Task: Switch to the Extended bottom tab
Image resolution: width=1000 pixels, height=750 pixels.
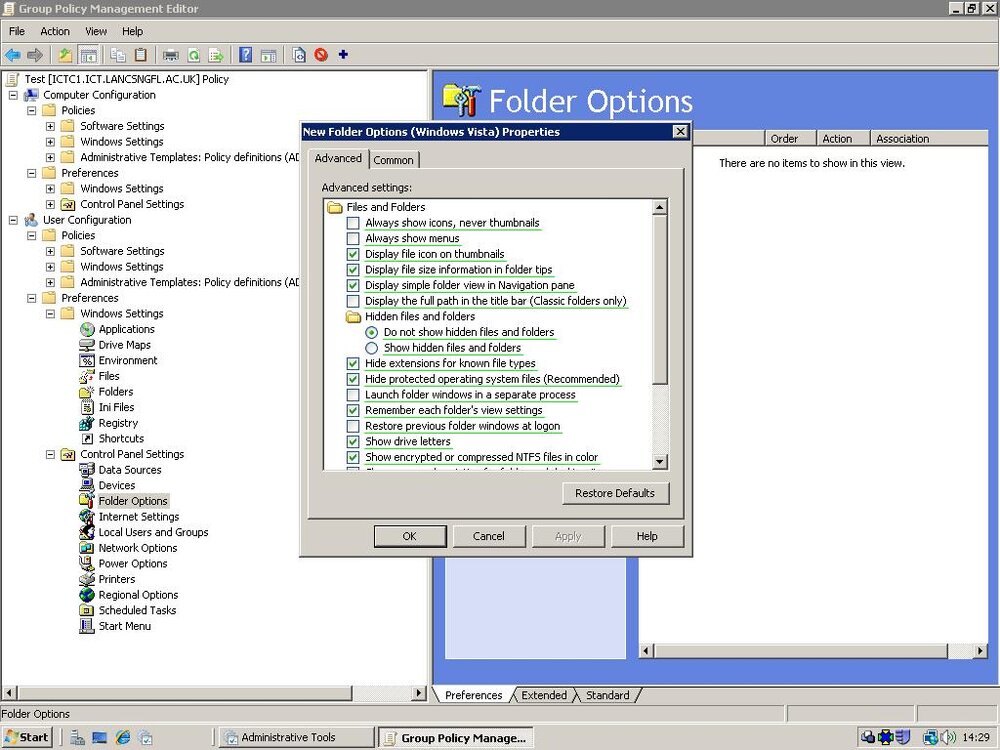Action: coord(543,695)
